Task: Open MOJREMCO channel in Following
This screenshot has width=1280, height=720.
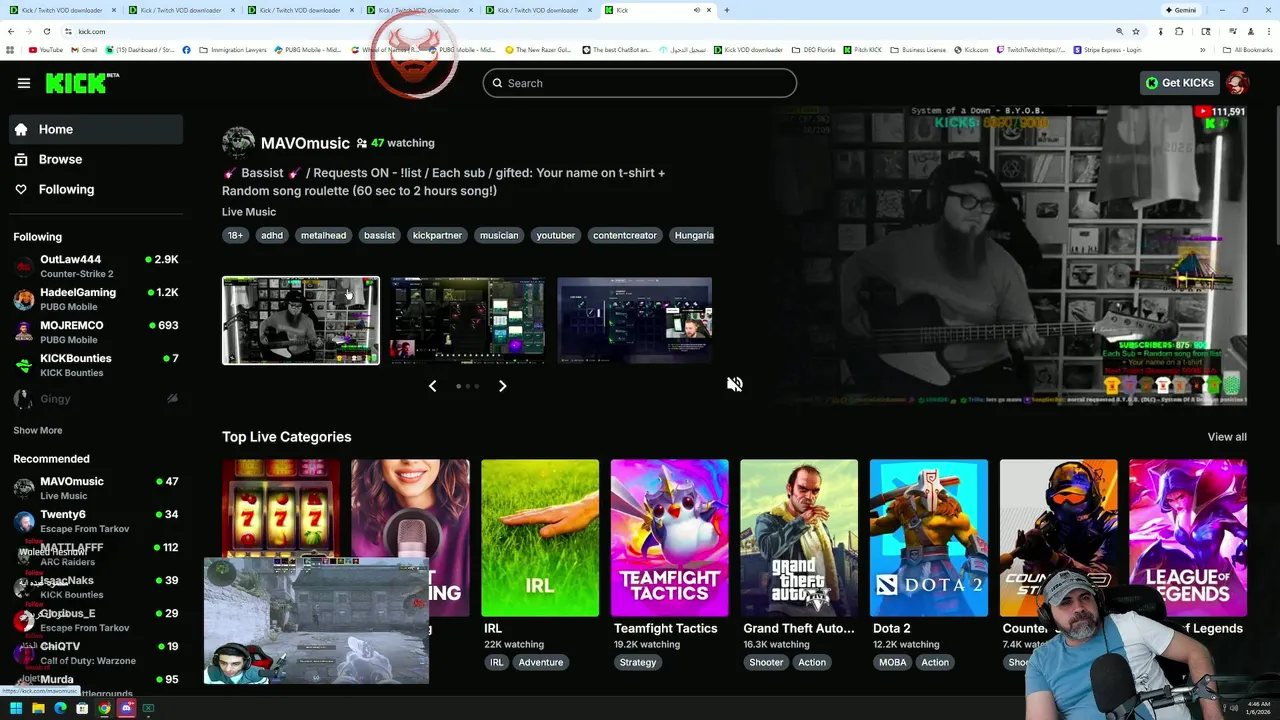Action: [x=96, y=332]
